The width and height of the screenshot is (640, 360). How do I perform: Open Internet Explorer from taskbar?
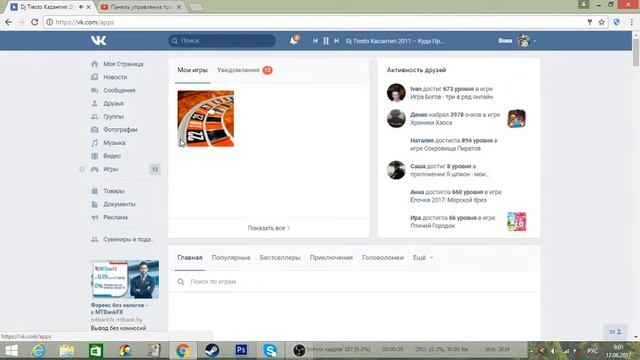[x=39, y=351]
